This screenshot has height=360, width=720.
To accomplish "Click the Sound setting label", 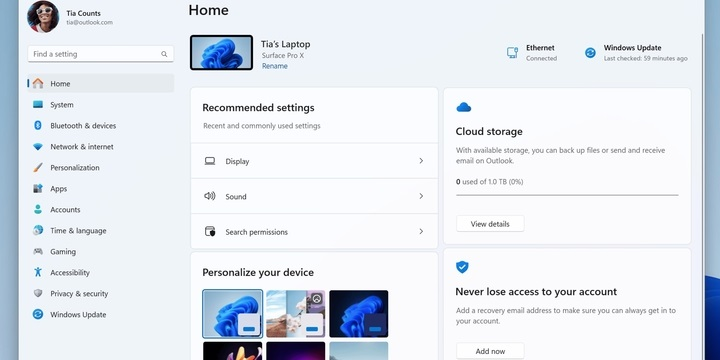I will pos(236,197).
